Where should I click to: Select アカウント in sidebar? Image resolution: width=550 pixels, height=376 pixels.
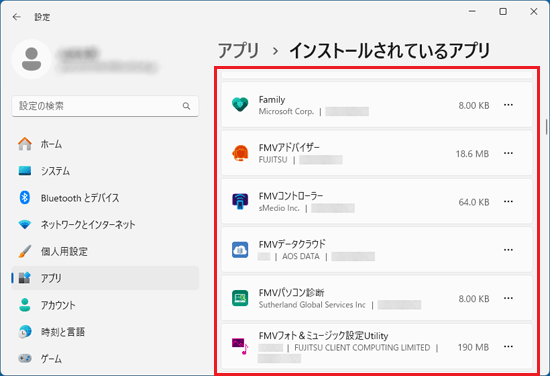pyautogui.click(x=105, y=305)
